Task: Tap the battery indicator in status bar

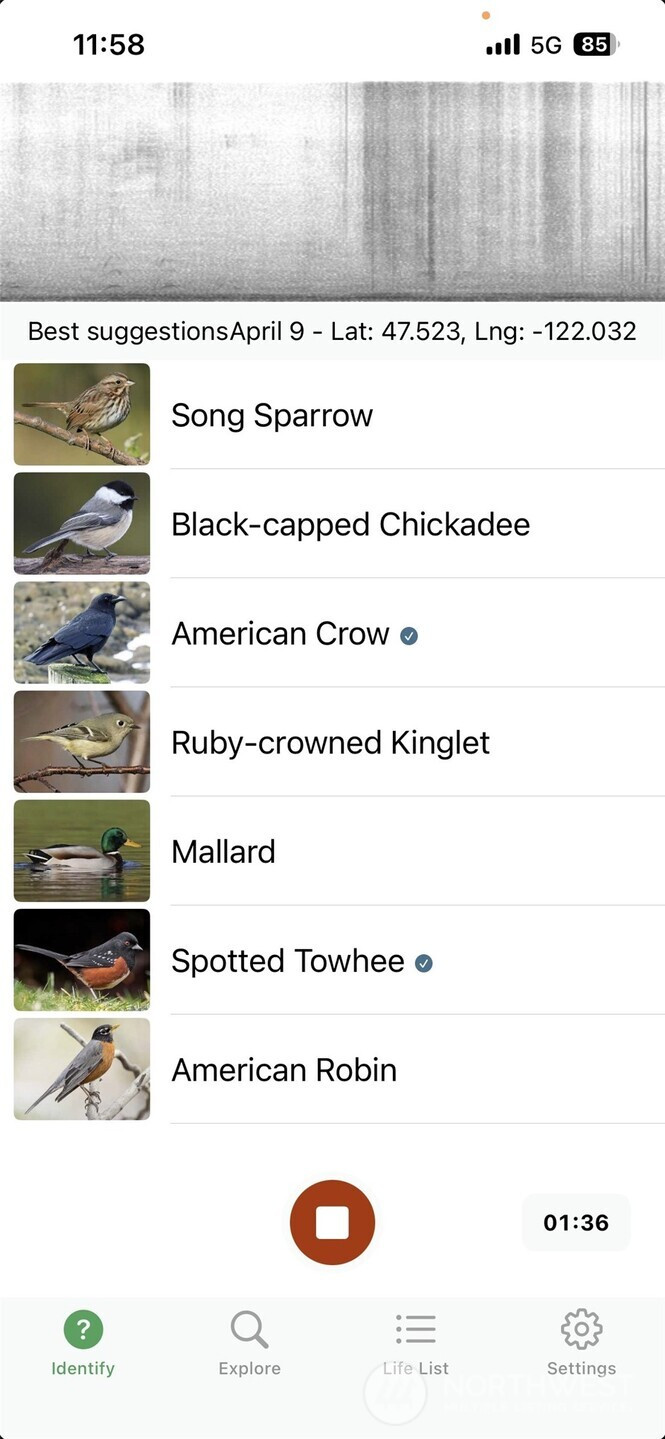Action: click(x=595, y=44)
